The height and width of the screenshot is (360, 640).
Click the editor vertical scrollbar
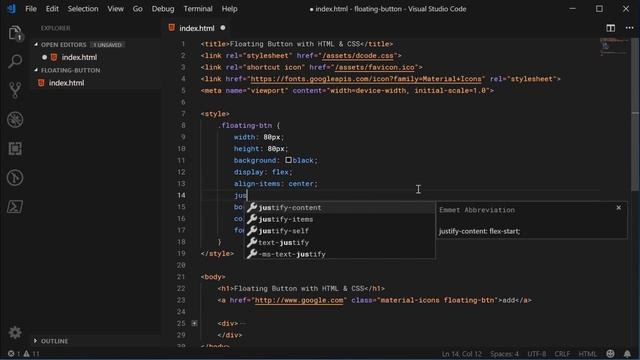point(635,114)
